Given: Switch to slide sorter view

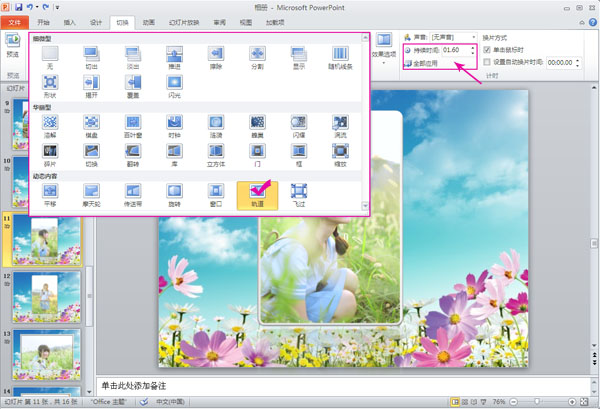Looking at the screenshot, I should point(465,402).
